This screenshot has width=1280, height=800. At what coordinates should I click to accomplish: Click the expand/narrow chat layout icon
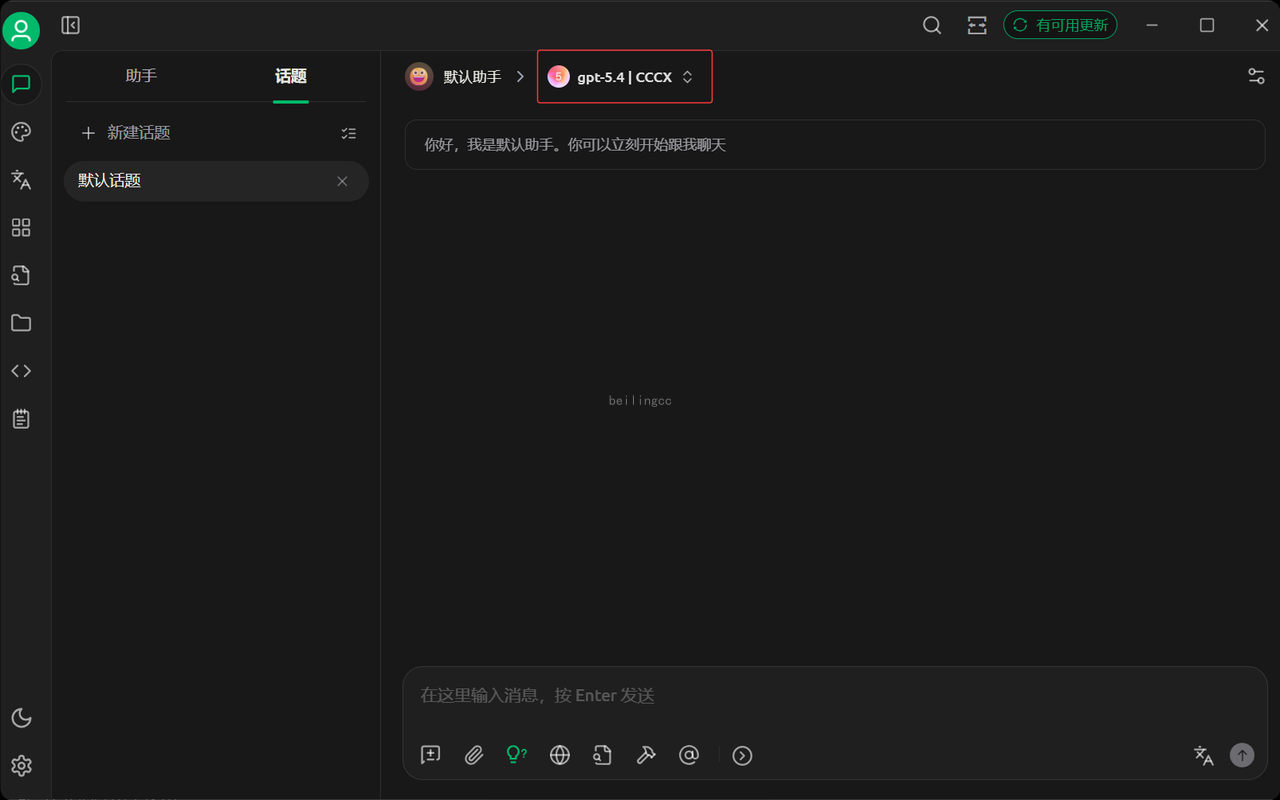977,25
